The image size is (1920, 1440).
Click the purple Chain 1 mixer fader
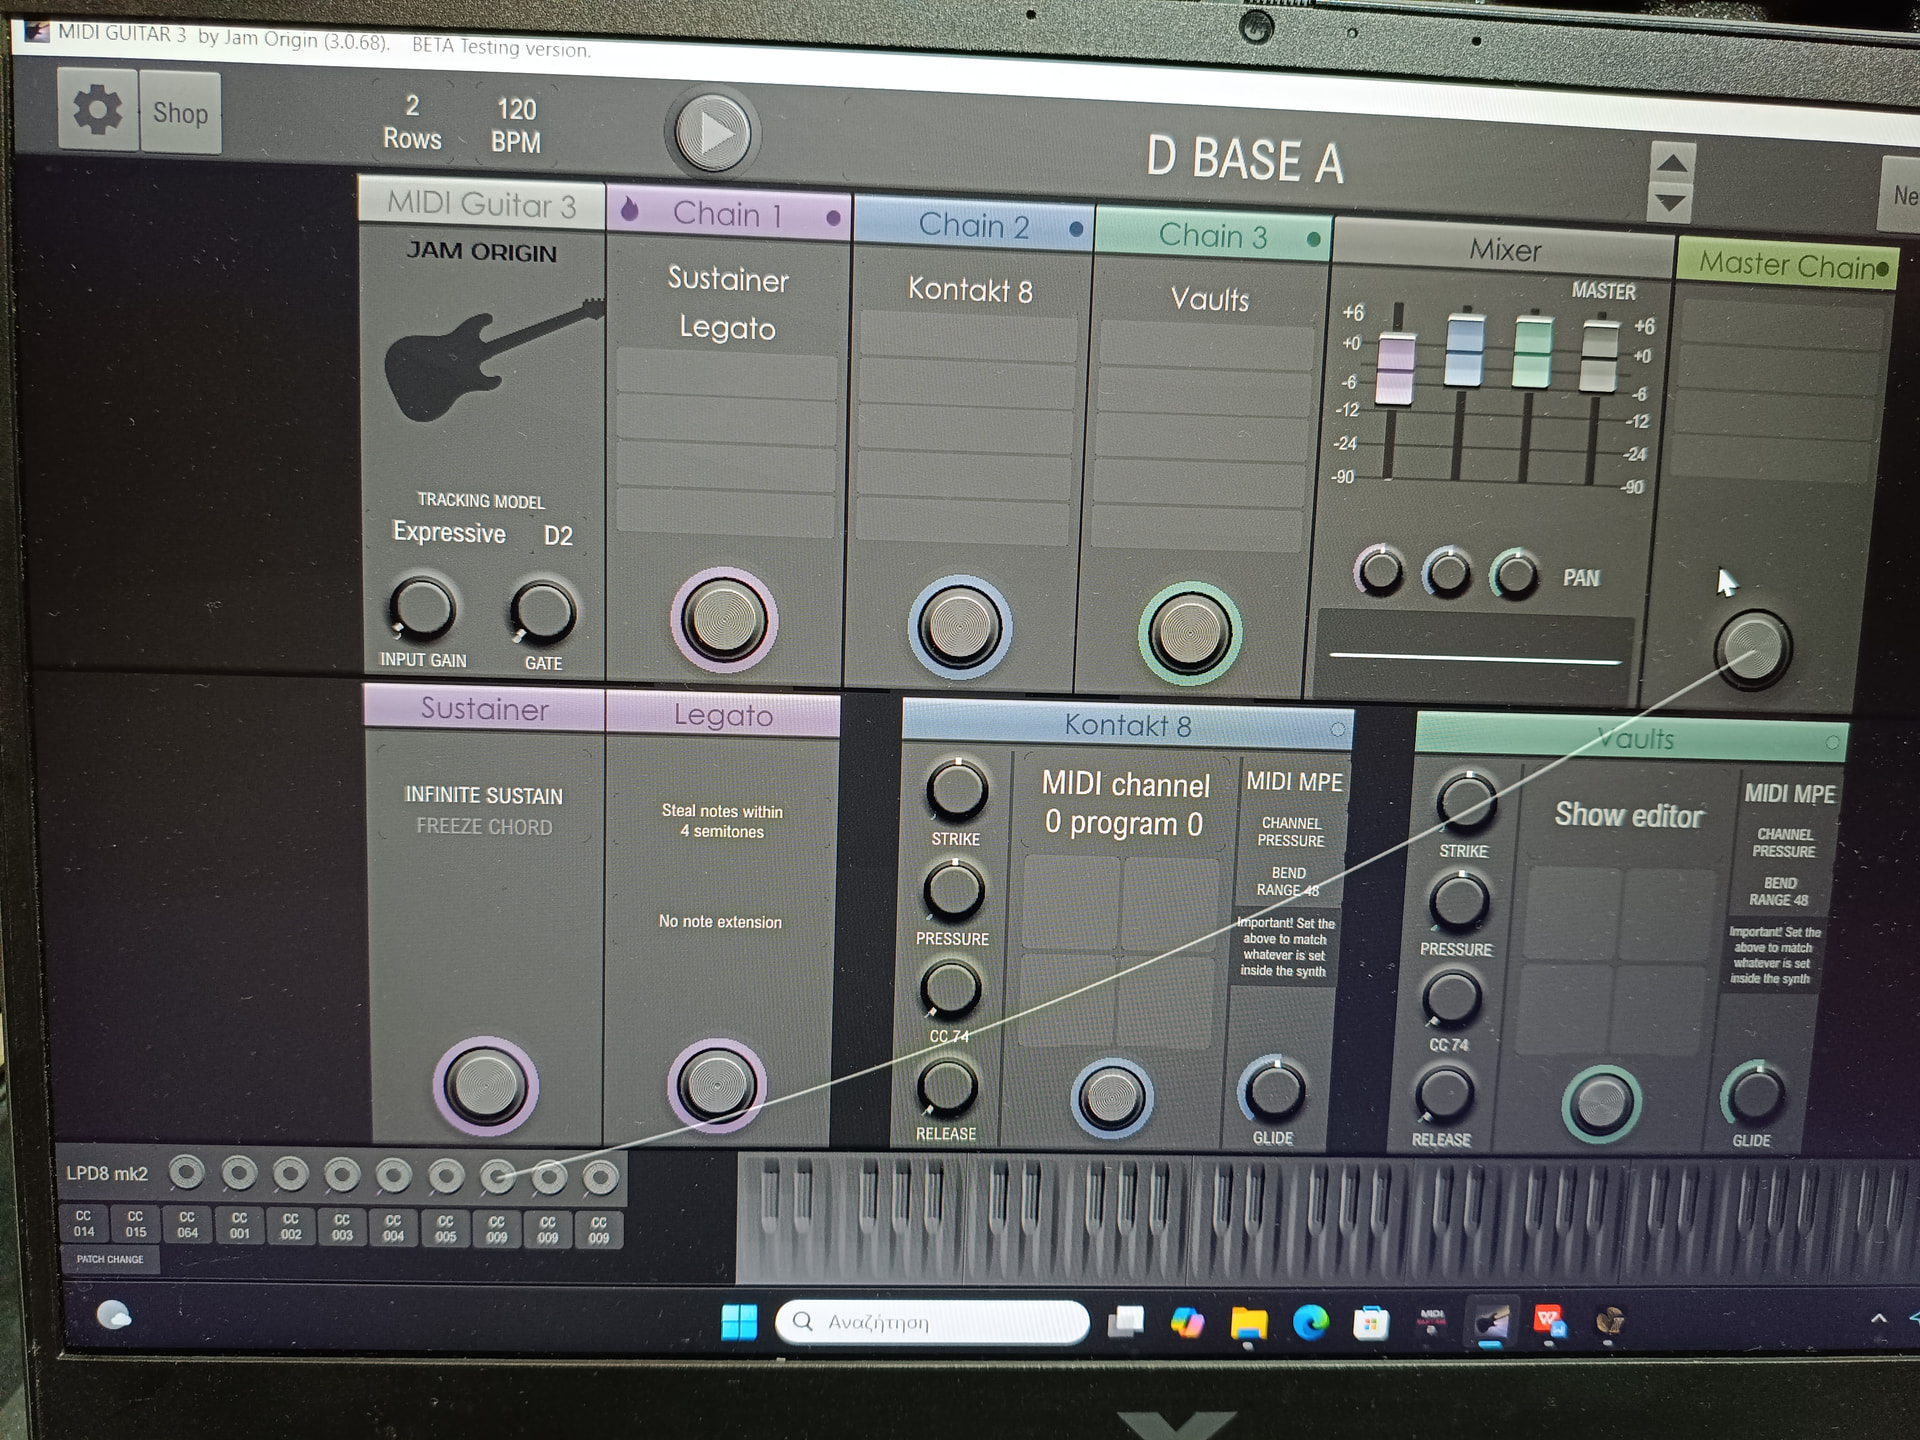coord(1395,370)
